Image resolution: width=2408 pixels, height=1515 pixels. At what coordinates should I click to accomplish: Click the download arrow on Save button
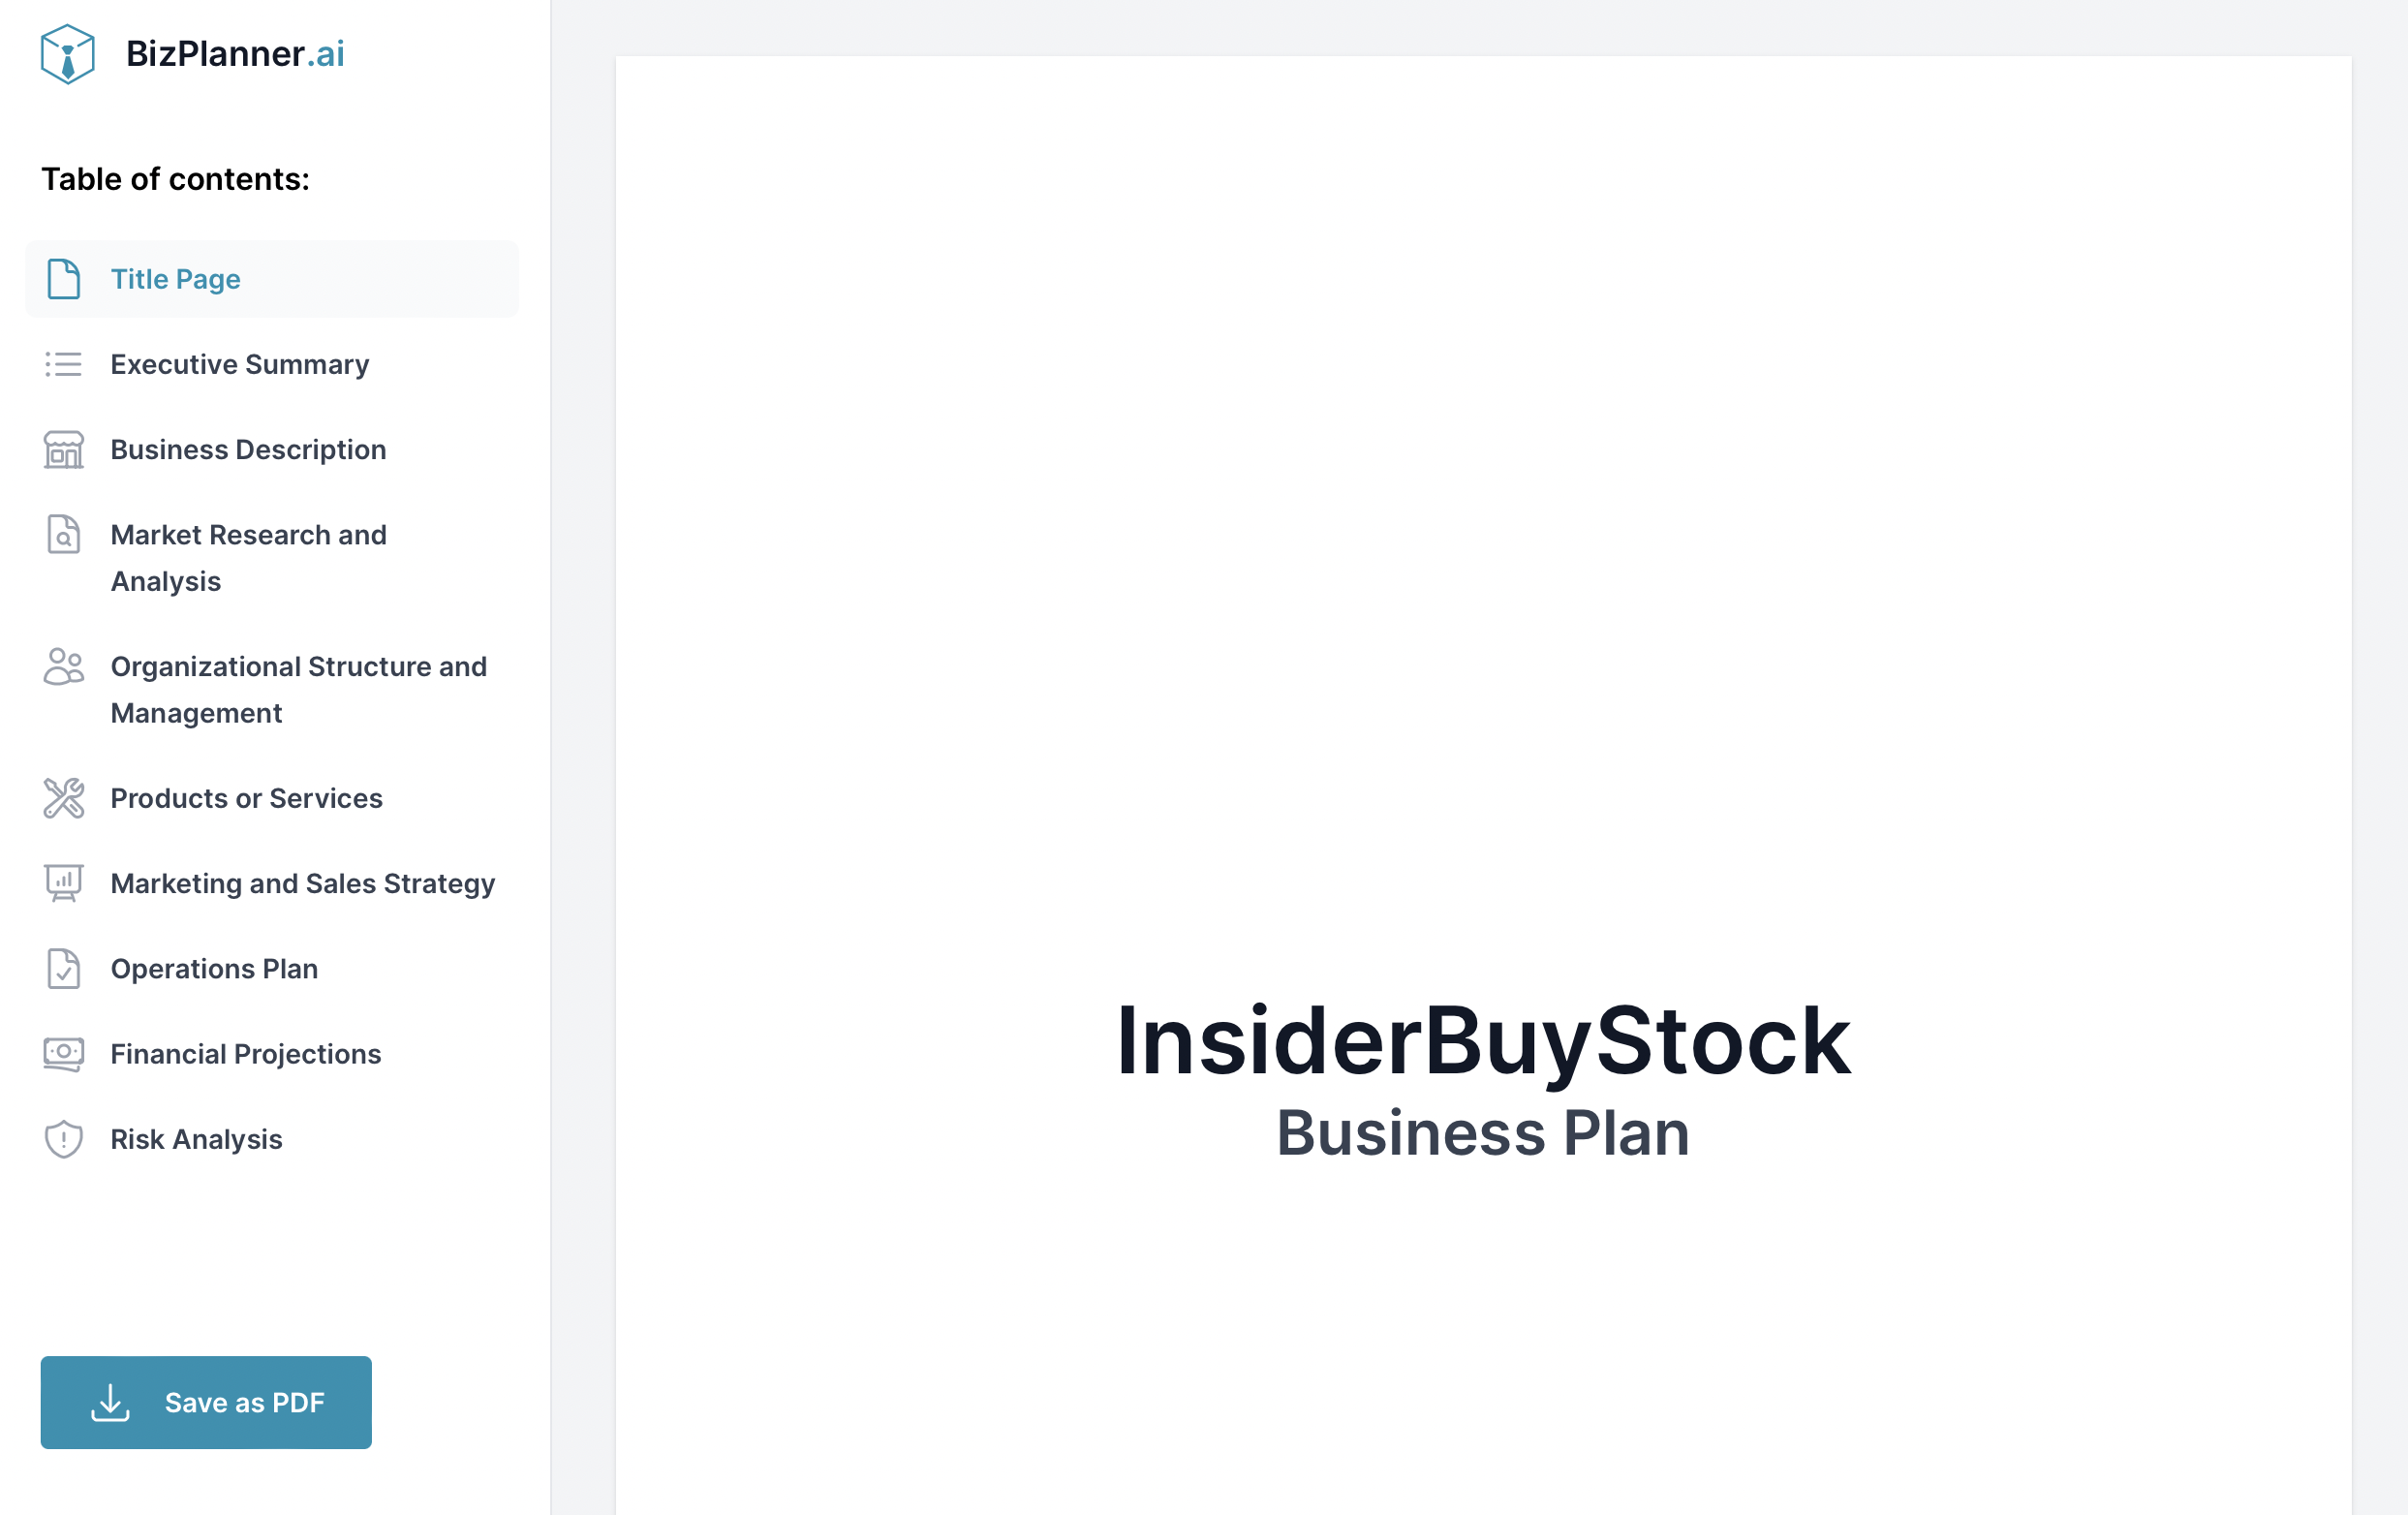tap(110, 1403)
